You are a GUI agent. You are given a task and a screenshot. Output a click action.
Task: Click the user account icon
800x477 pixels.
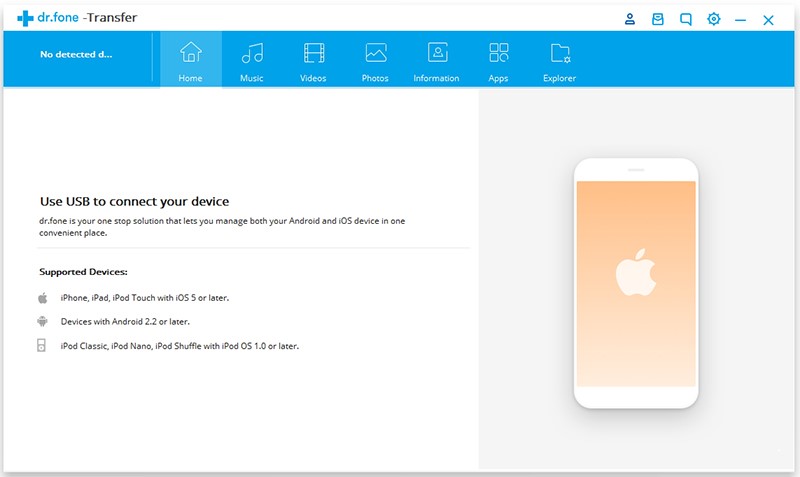point(630,19)
